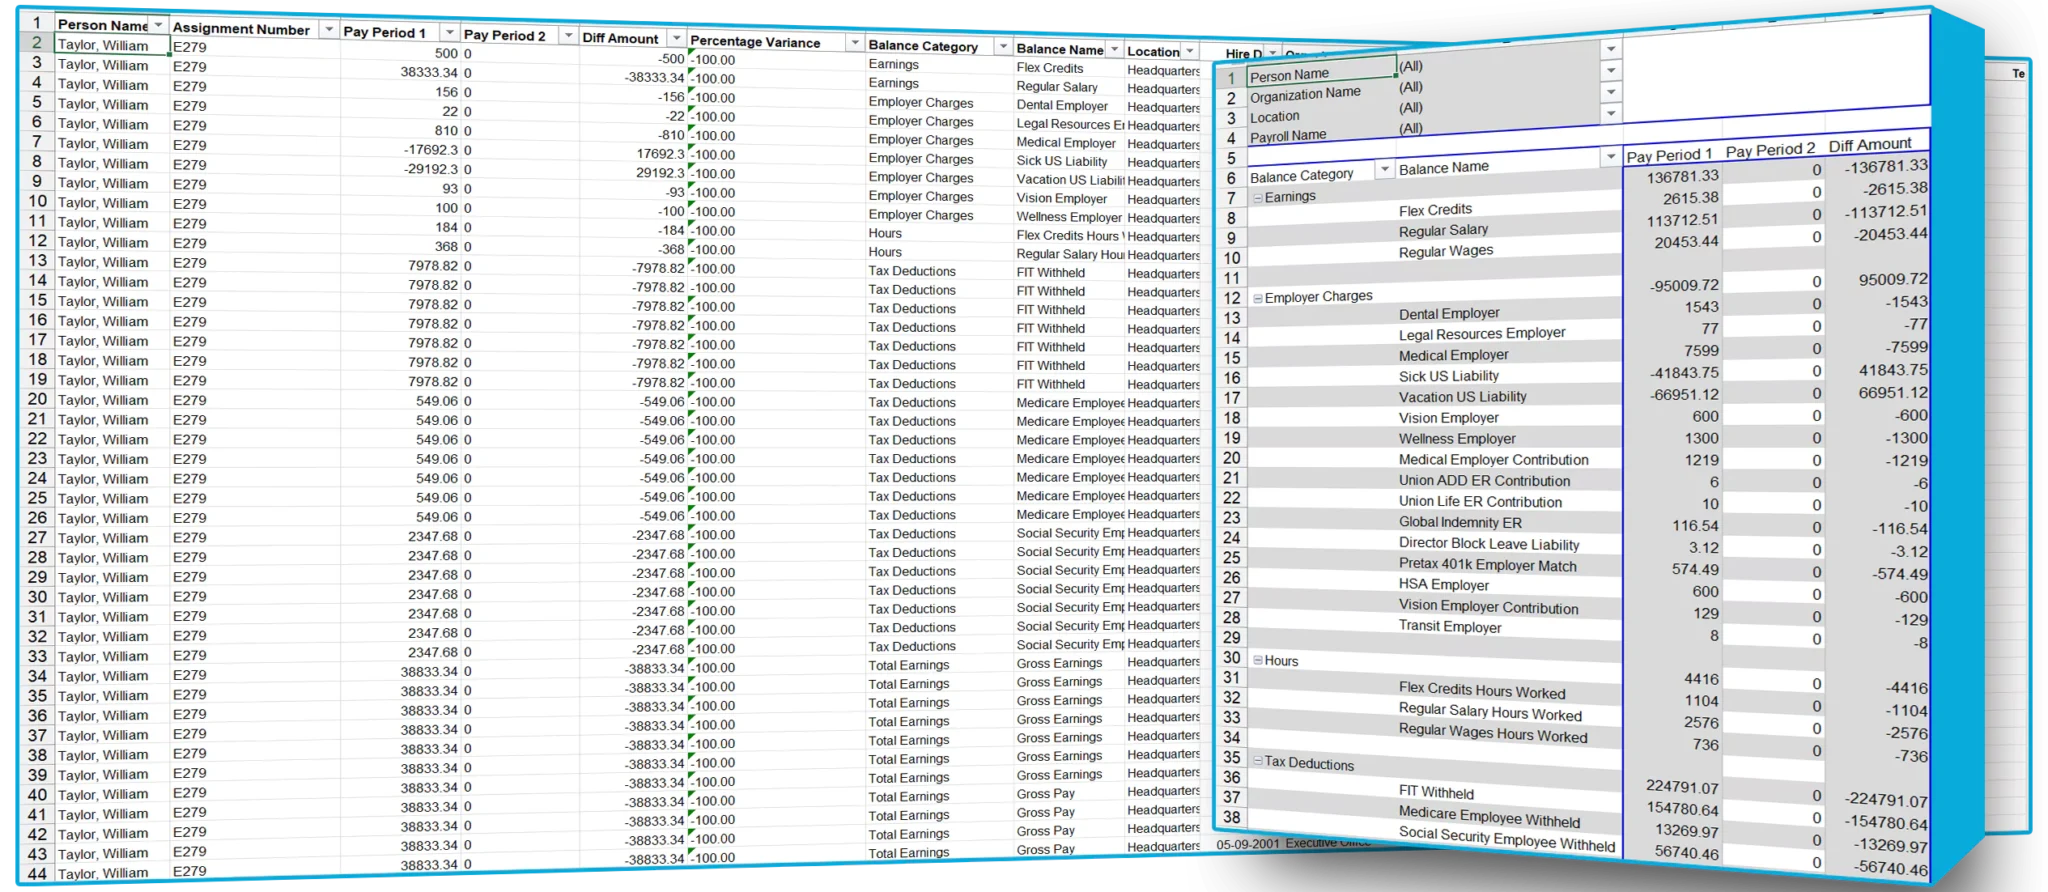Collapse the Employer Charges group
The image size is (2048, 892).
pos(1258,298)
